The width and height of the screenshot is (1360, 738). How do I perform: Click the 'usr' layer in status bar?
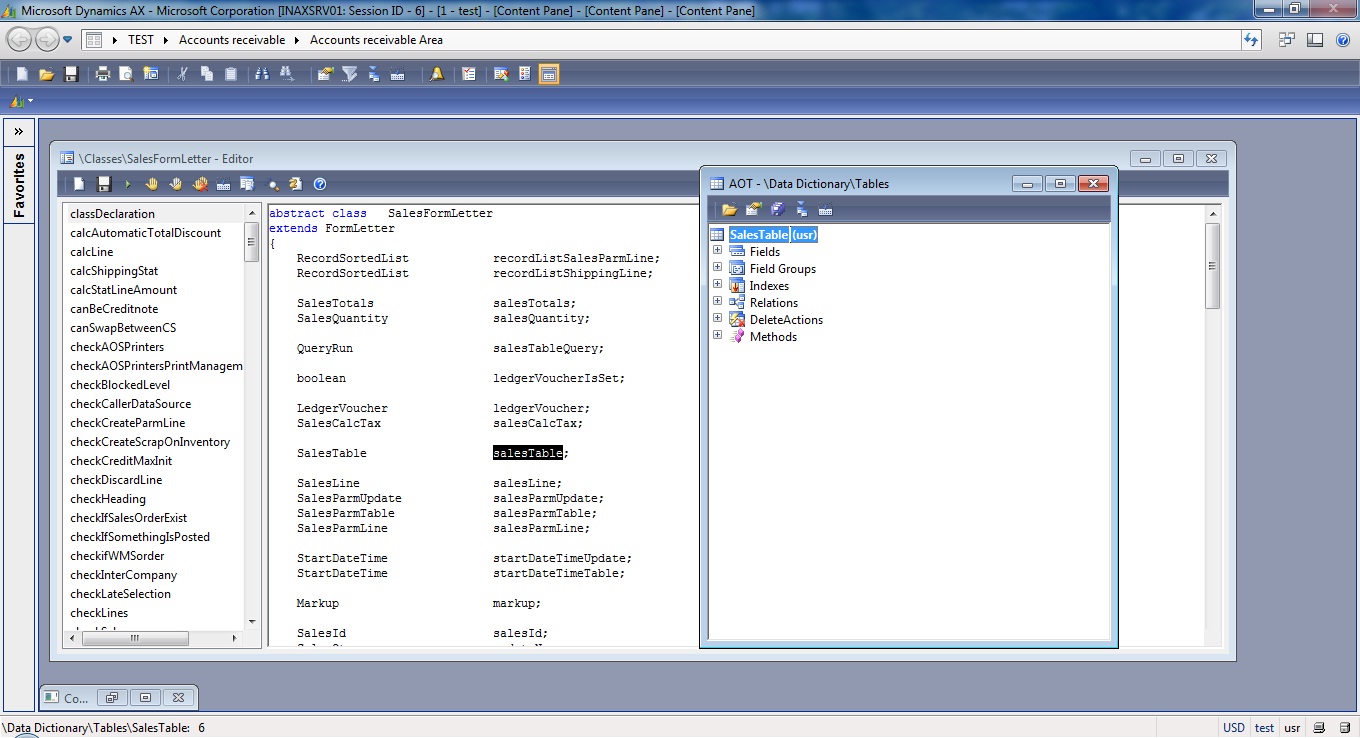tap(1292, 728)
